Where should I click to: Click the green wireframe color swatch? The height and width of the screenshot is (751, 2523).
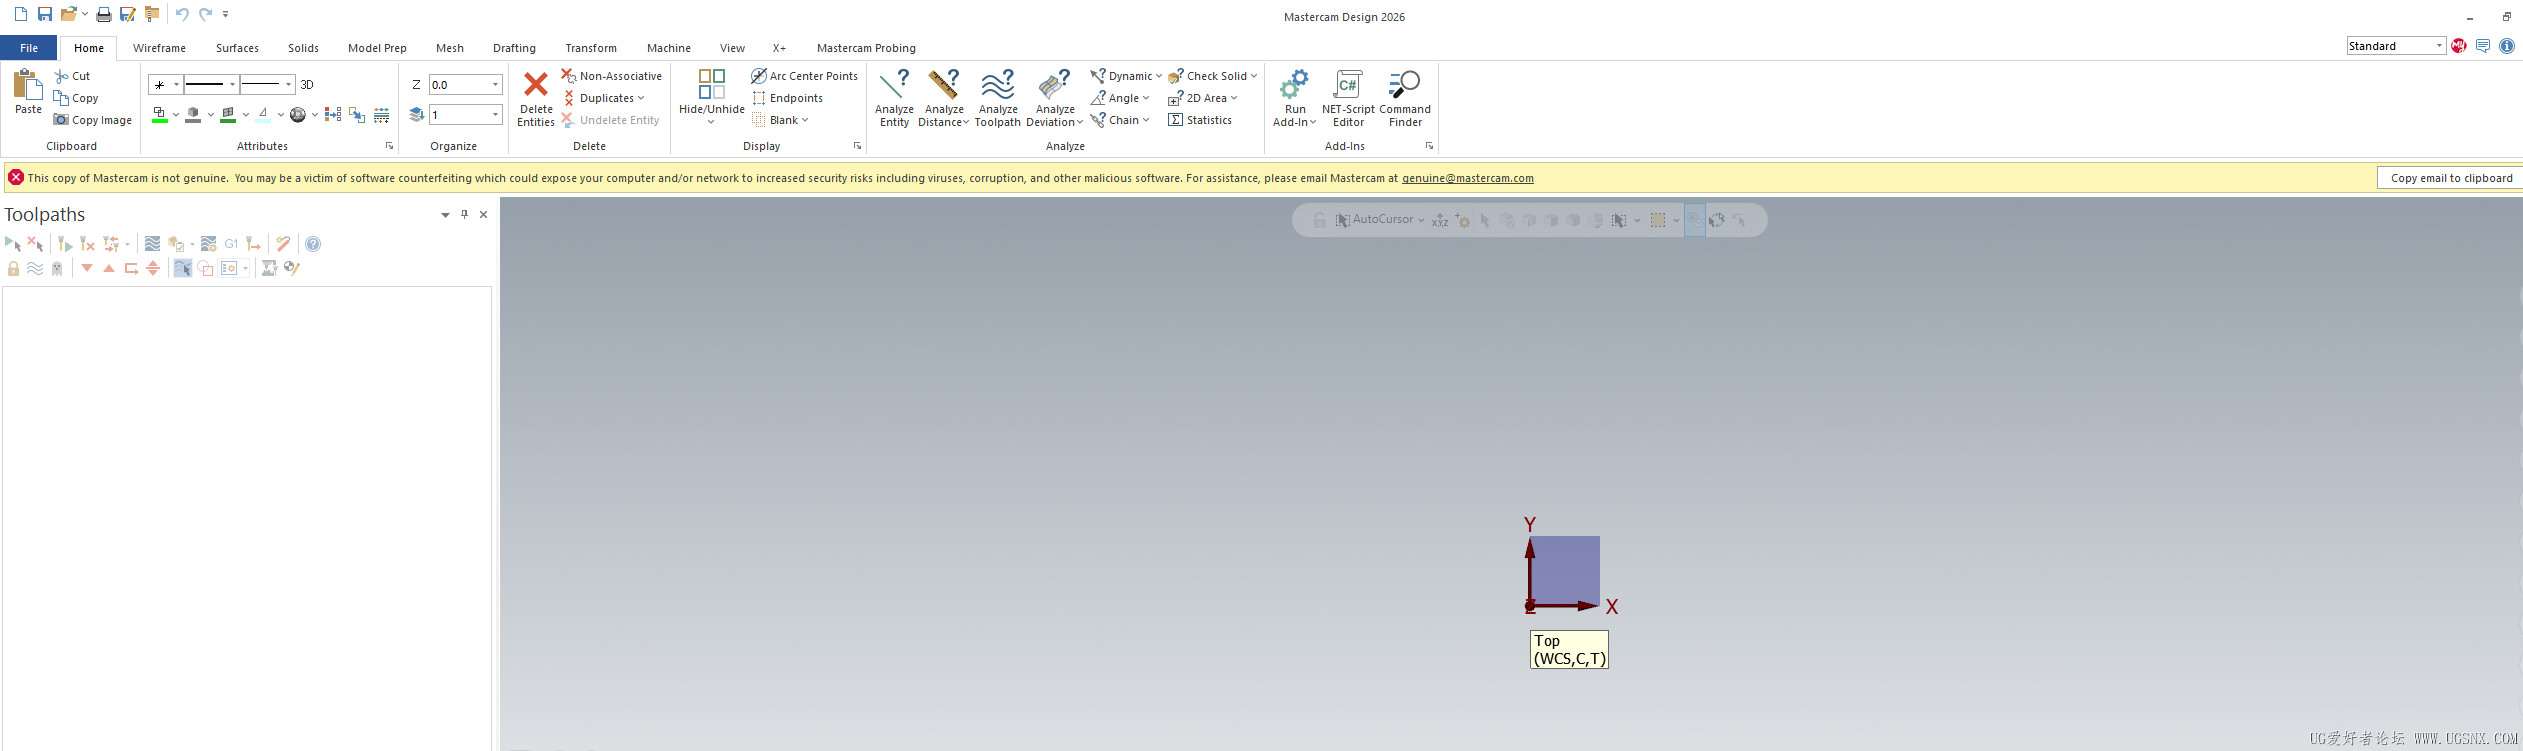click(159, 115)
